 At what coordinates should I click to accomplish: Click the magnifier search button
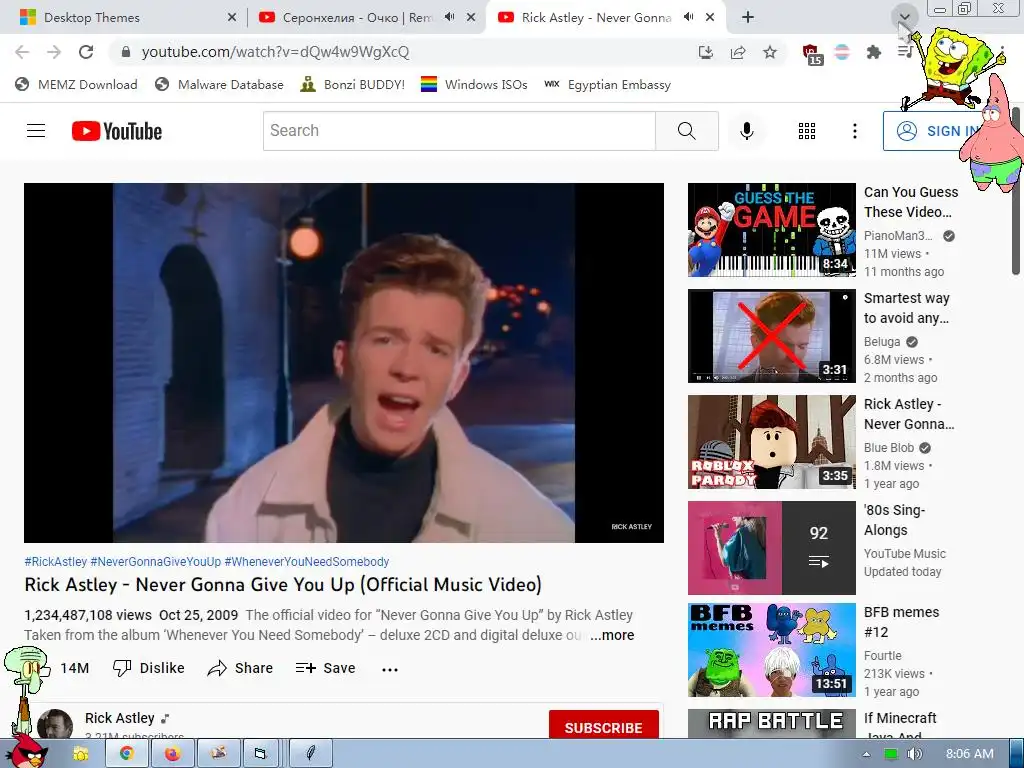686,131
